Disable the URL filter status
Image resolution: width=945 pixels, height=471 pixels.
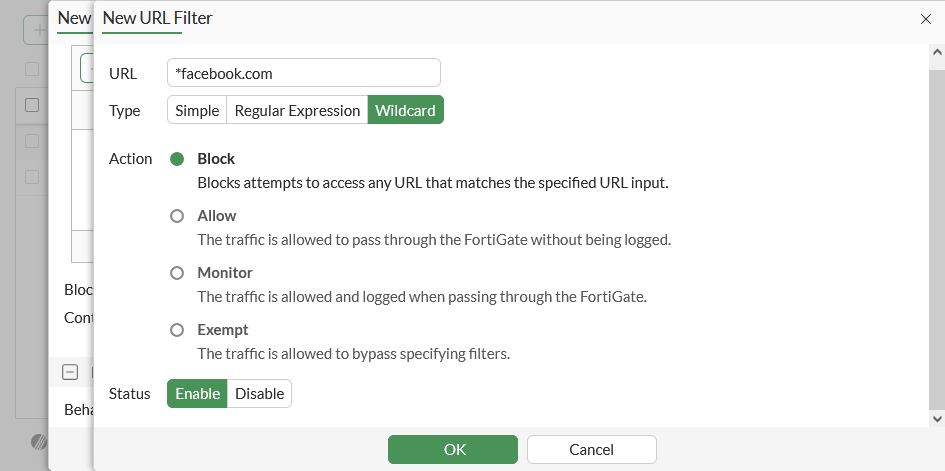tap(260, 393)
